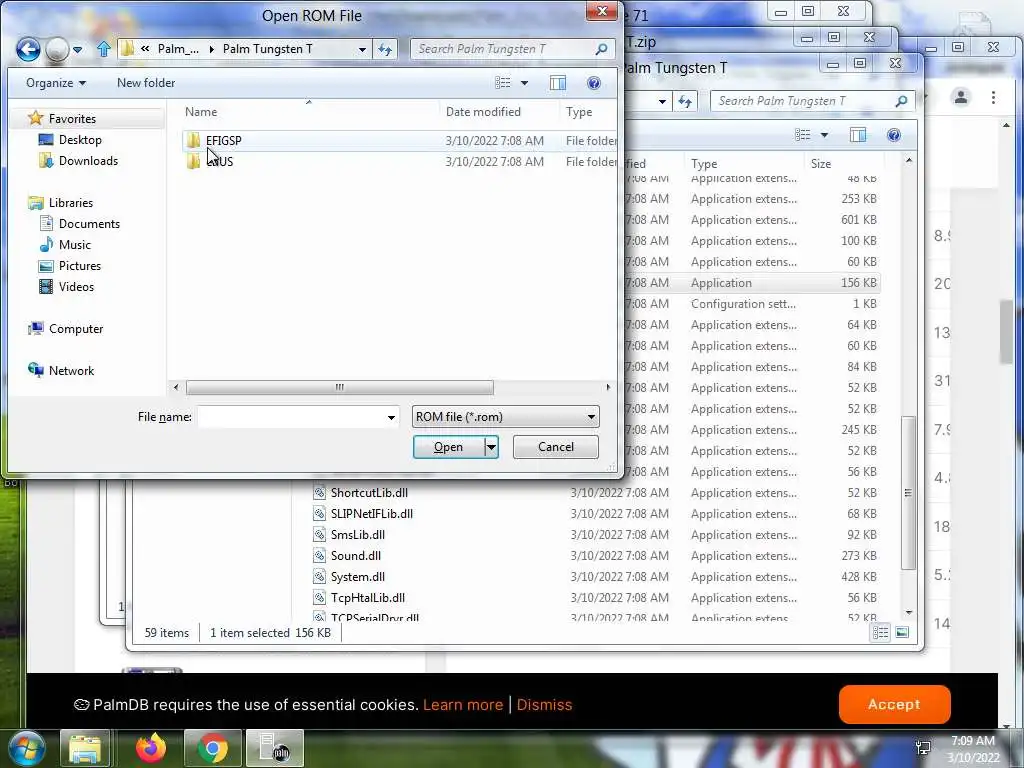Click Help icon in background Explorer window
Screen dimensions: 1024x768
(x=894, y=135)
